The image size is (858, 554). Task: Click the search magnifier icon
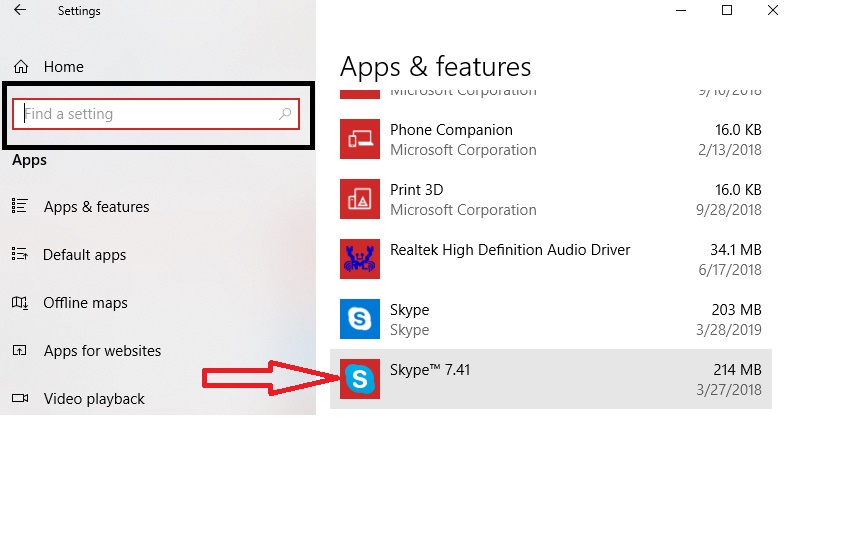point(285,114)
